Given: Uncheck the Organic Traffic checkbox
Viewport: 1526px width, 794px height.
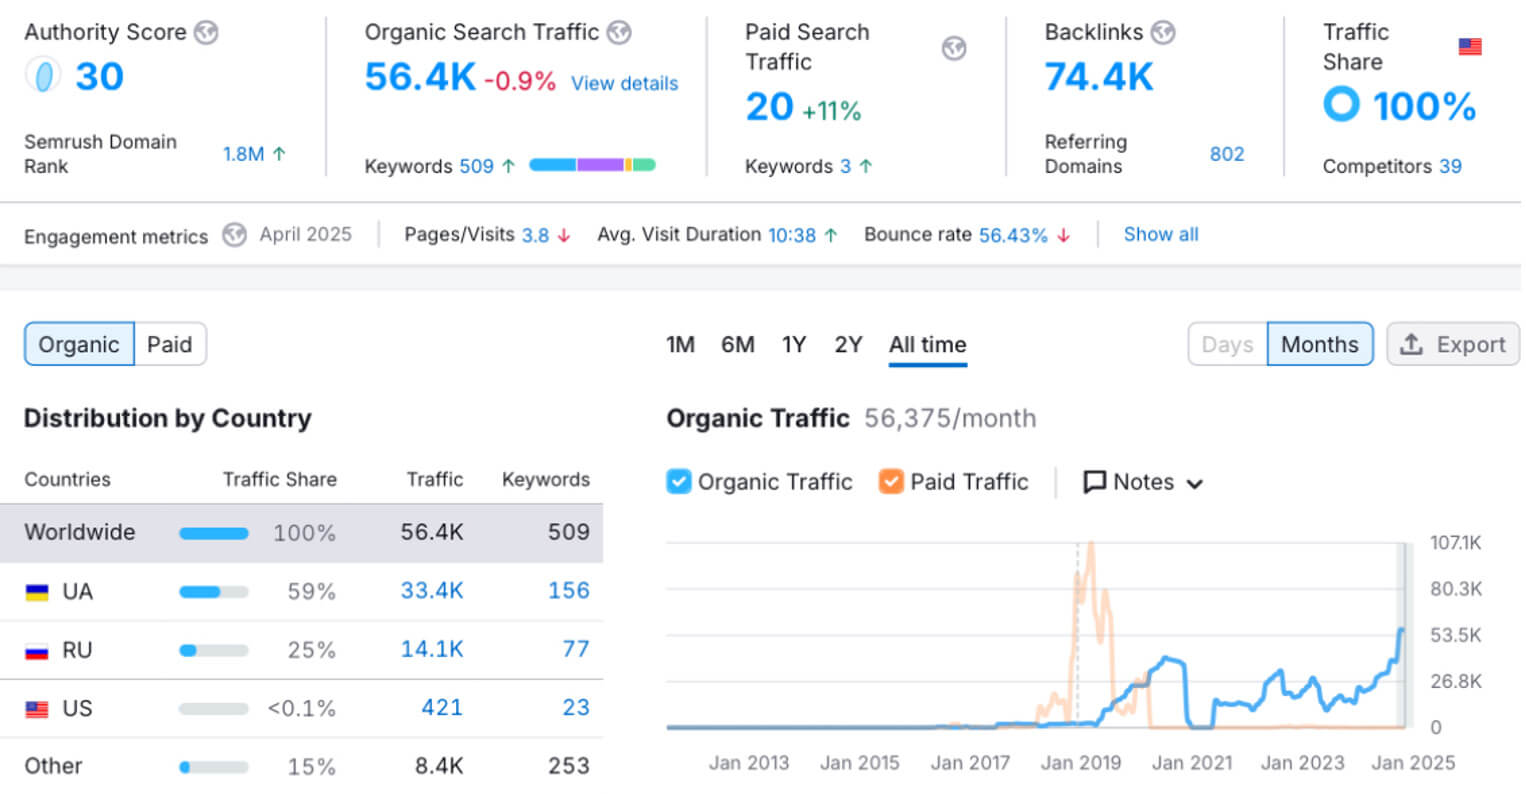Looking at the screenshot, I should (x=679, y=482).
